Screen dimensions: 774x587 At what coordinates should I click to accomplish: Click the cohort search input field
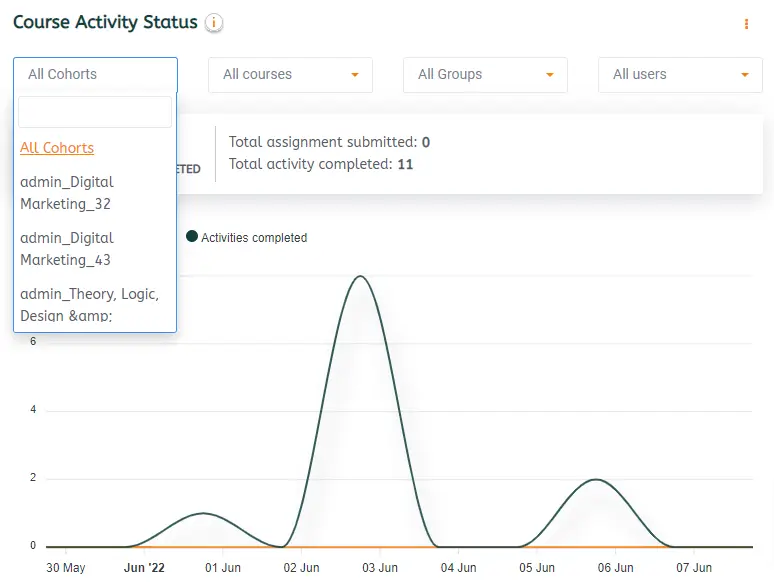pyautogui.click(x=95, y=112)
